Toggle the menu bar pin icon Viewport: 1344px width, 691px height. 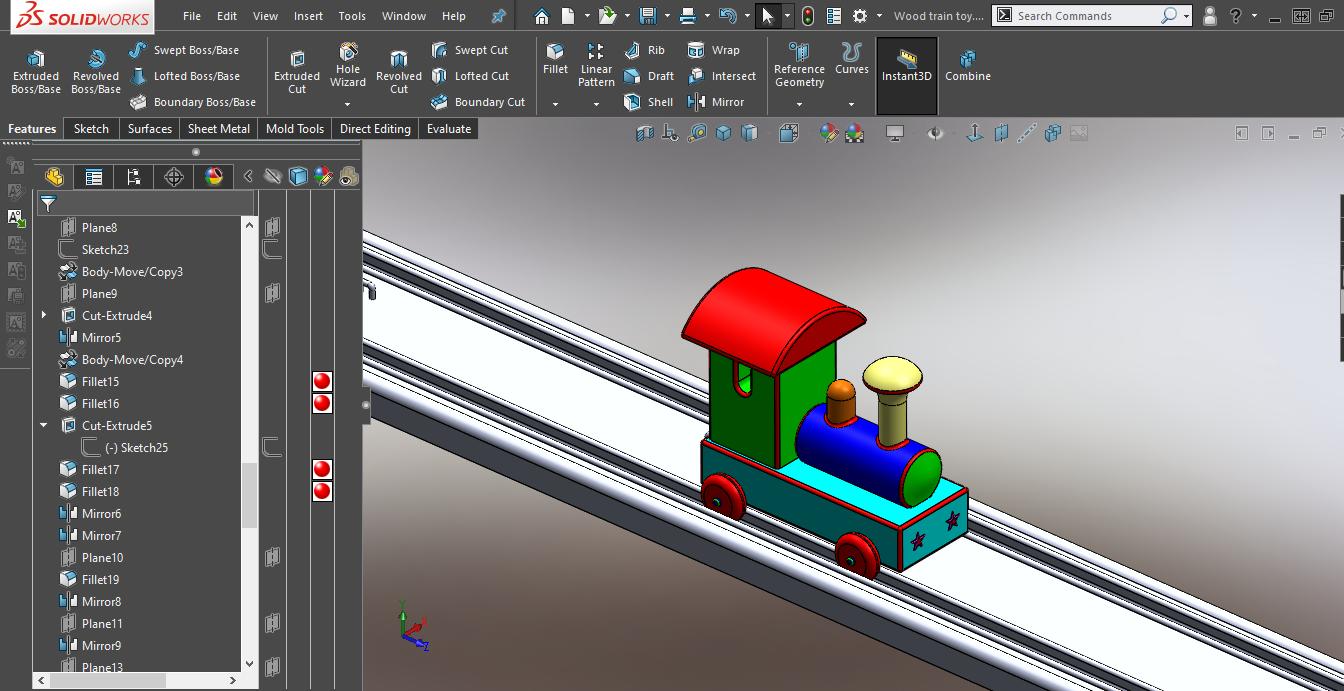[499, 16]
